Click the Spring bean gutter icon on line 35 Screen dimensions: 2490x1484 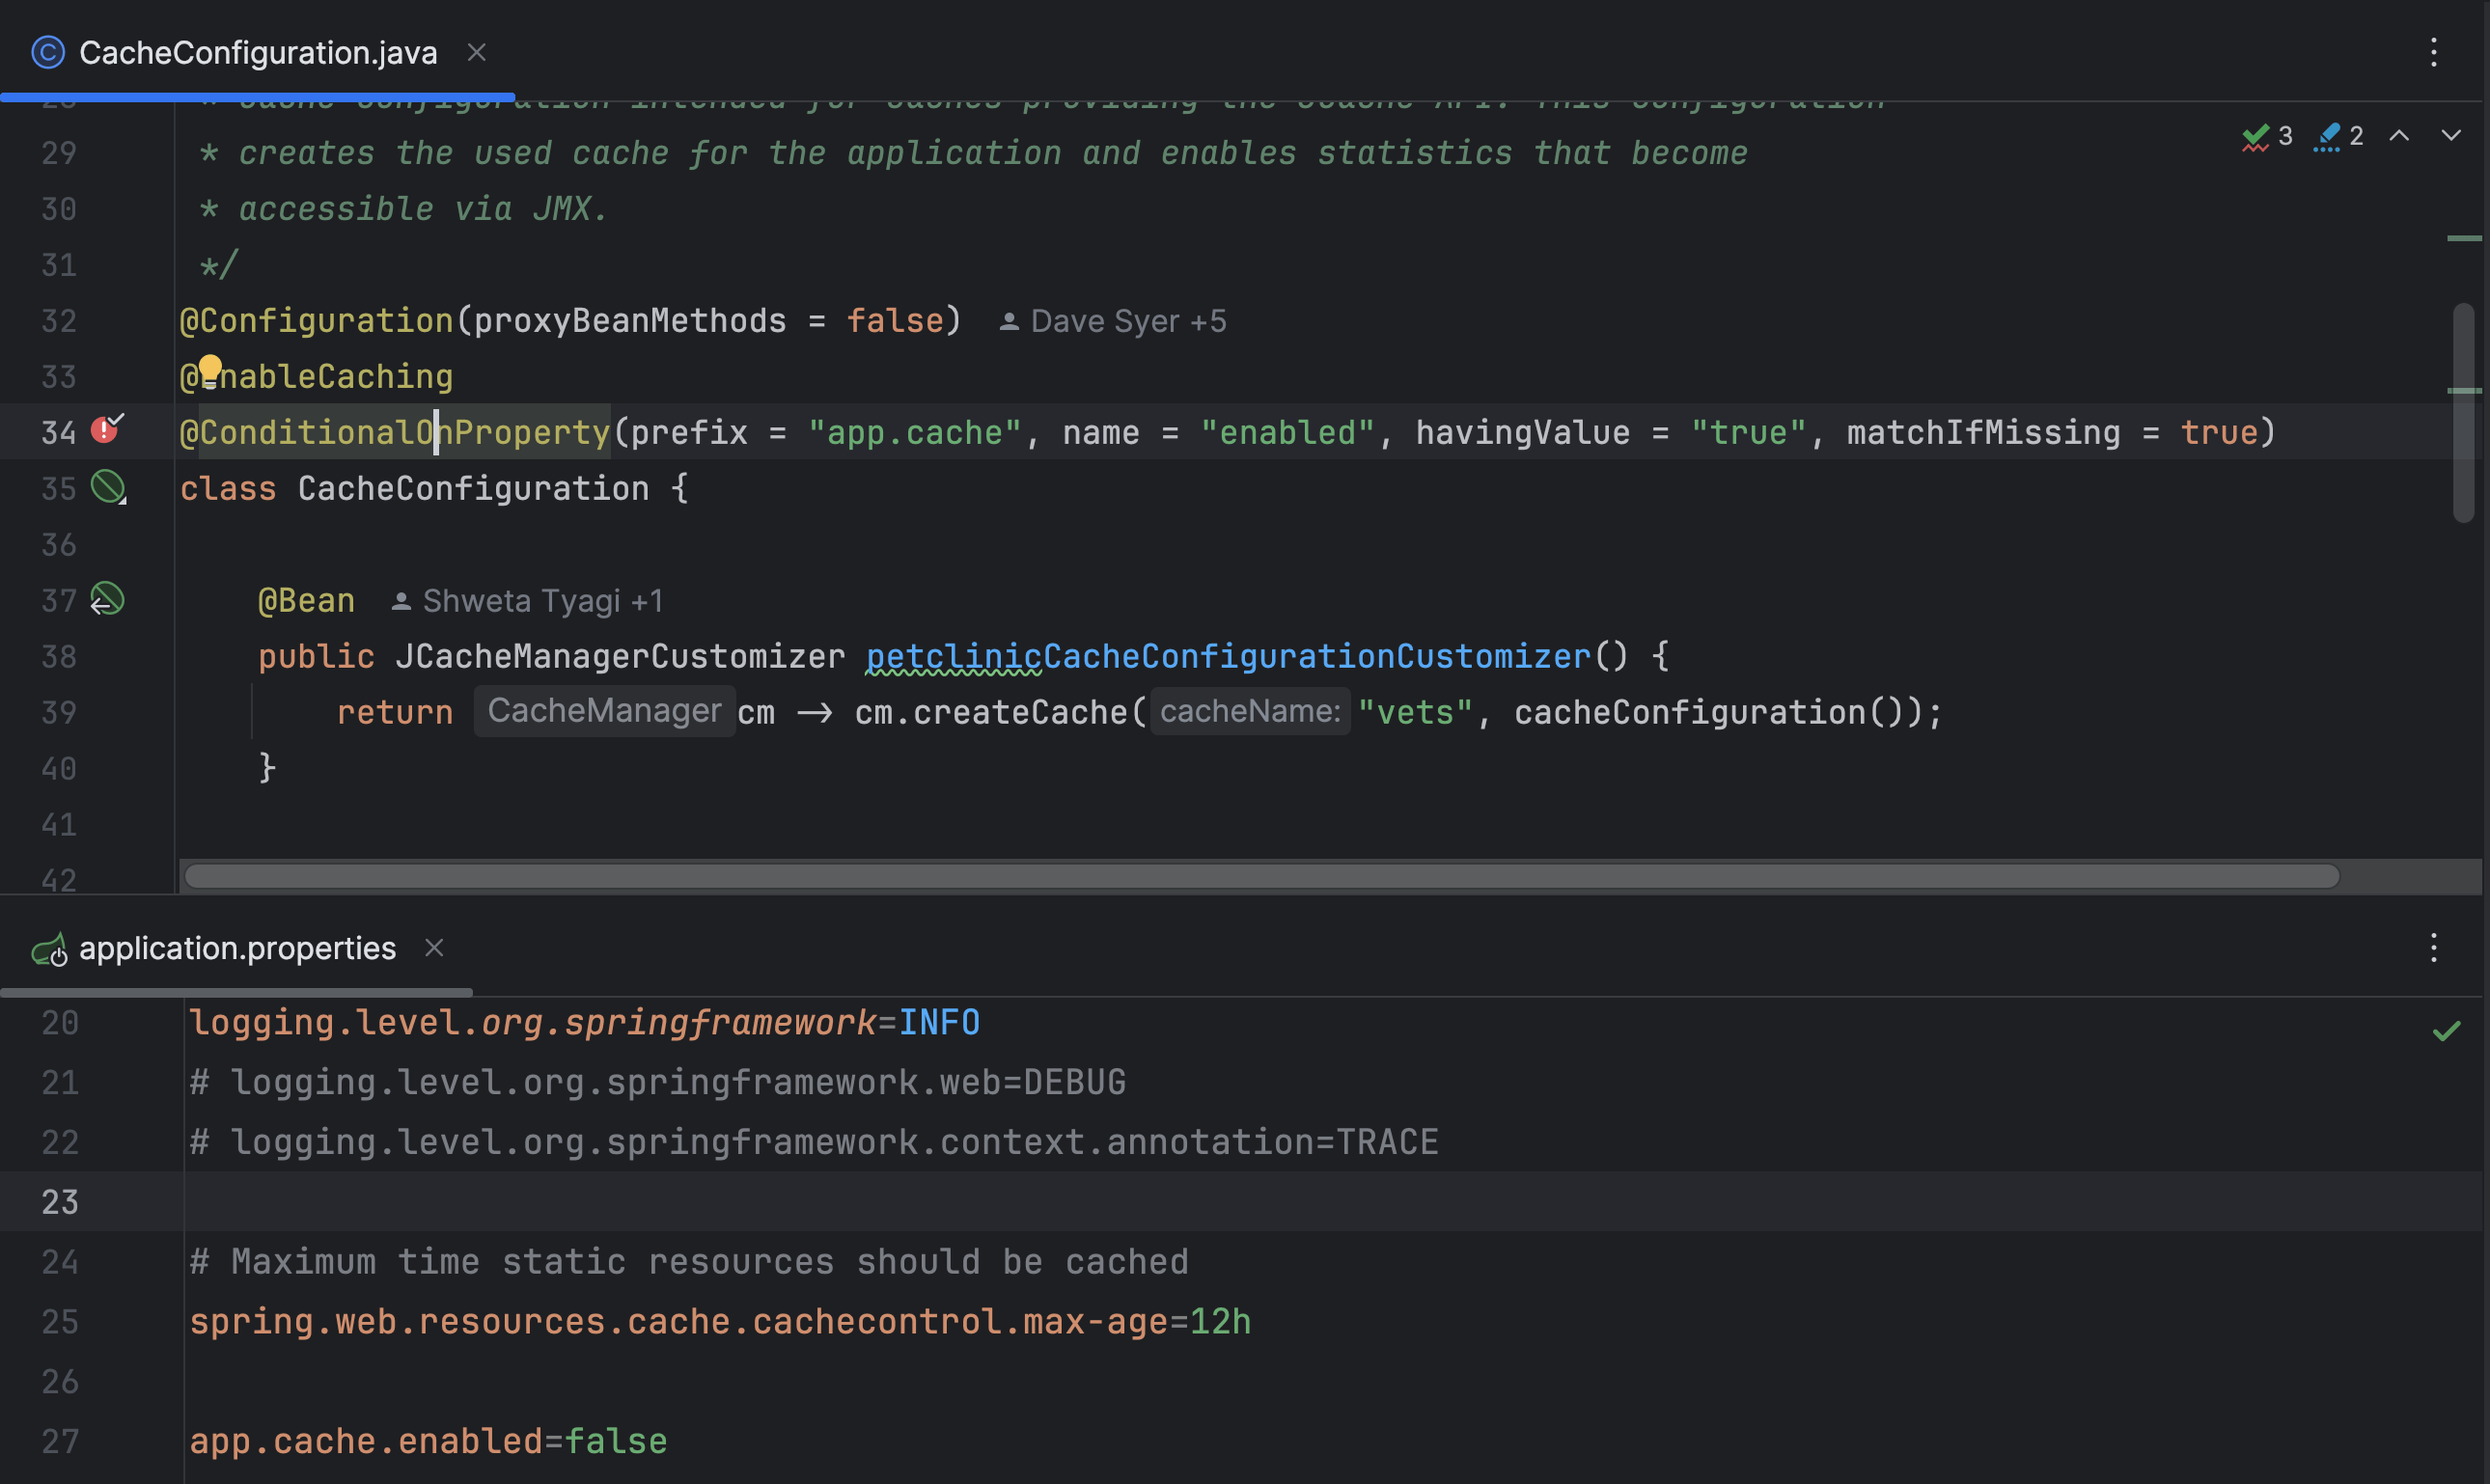coord(108,488)
